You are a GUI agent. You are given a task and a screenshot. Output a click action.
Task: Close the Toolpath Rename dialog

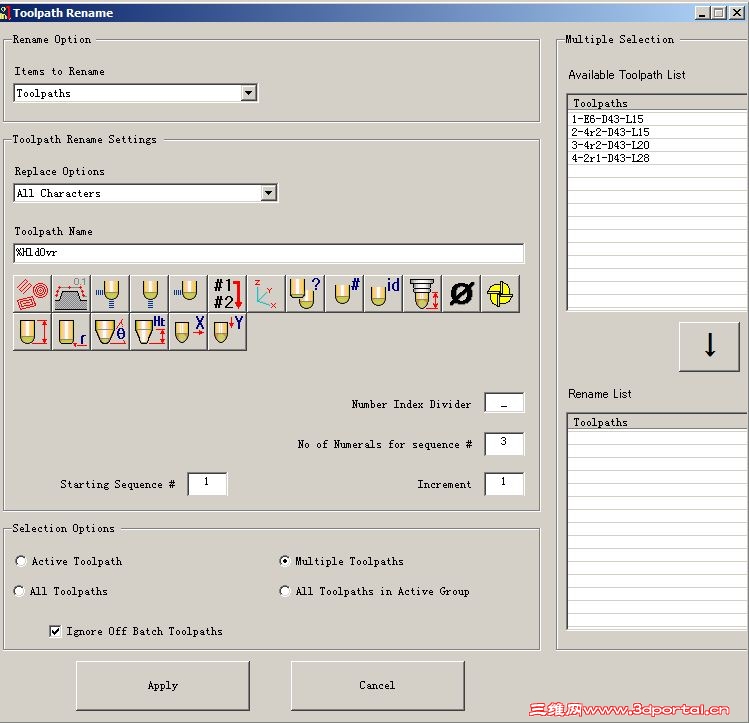click(x=737, y=13)
